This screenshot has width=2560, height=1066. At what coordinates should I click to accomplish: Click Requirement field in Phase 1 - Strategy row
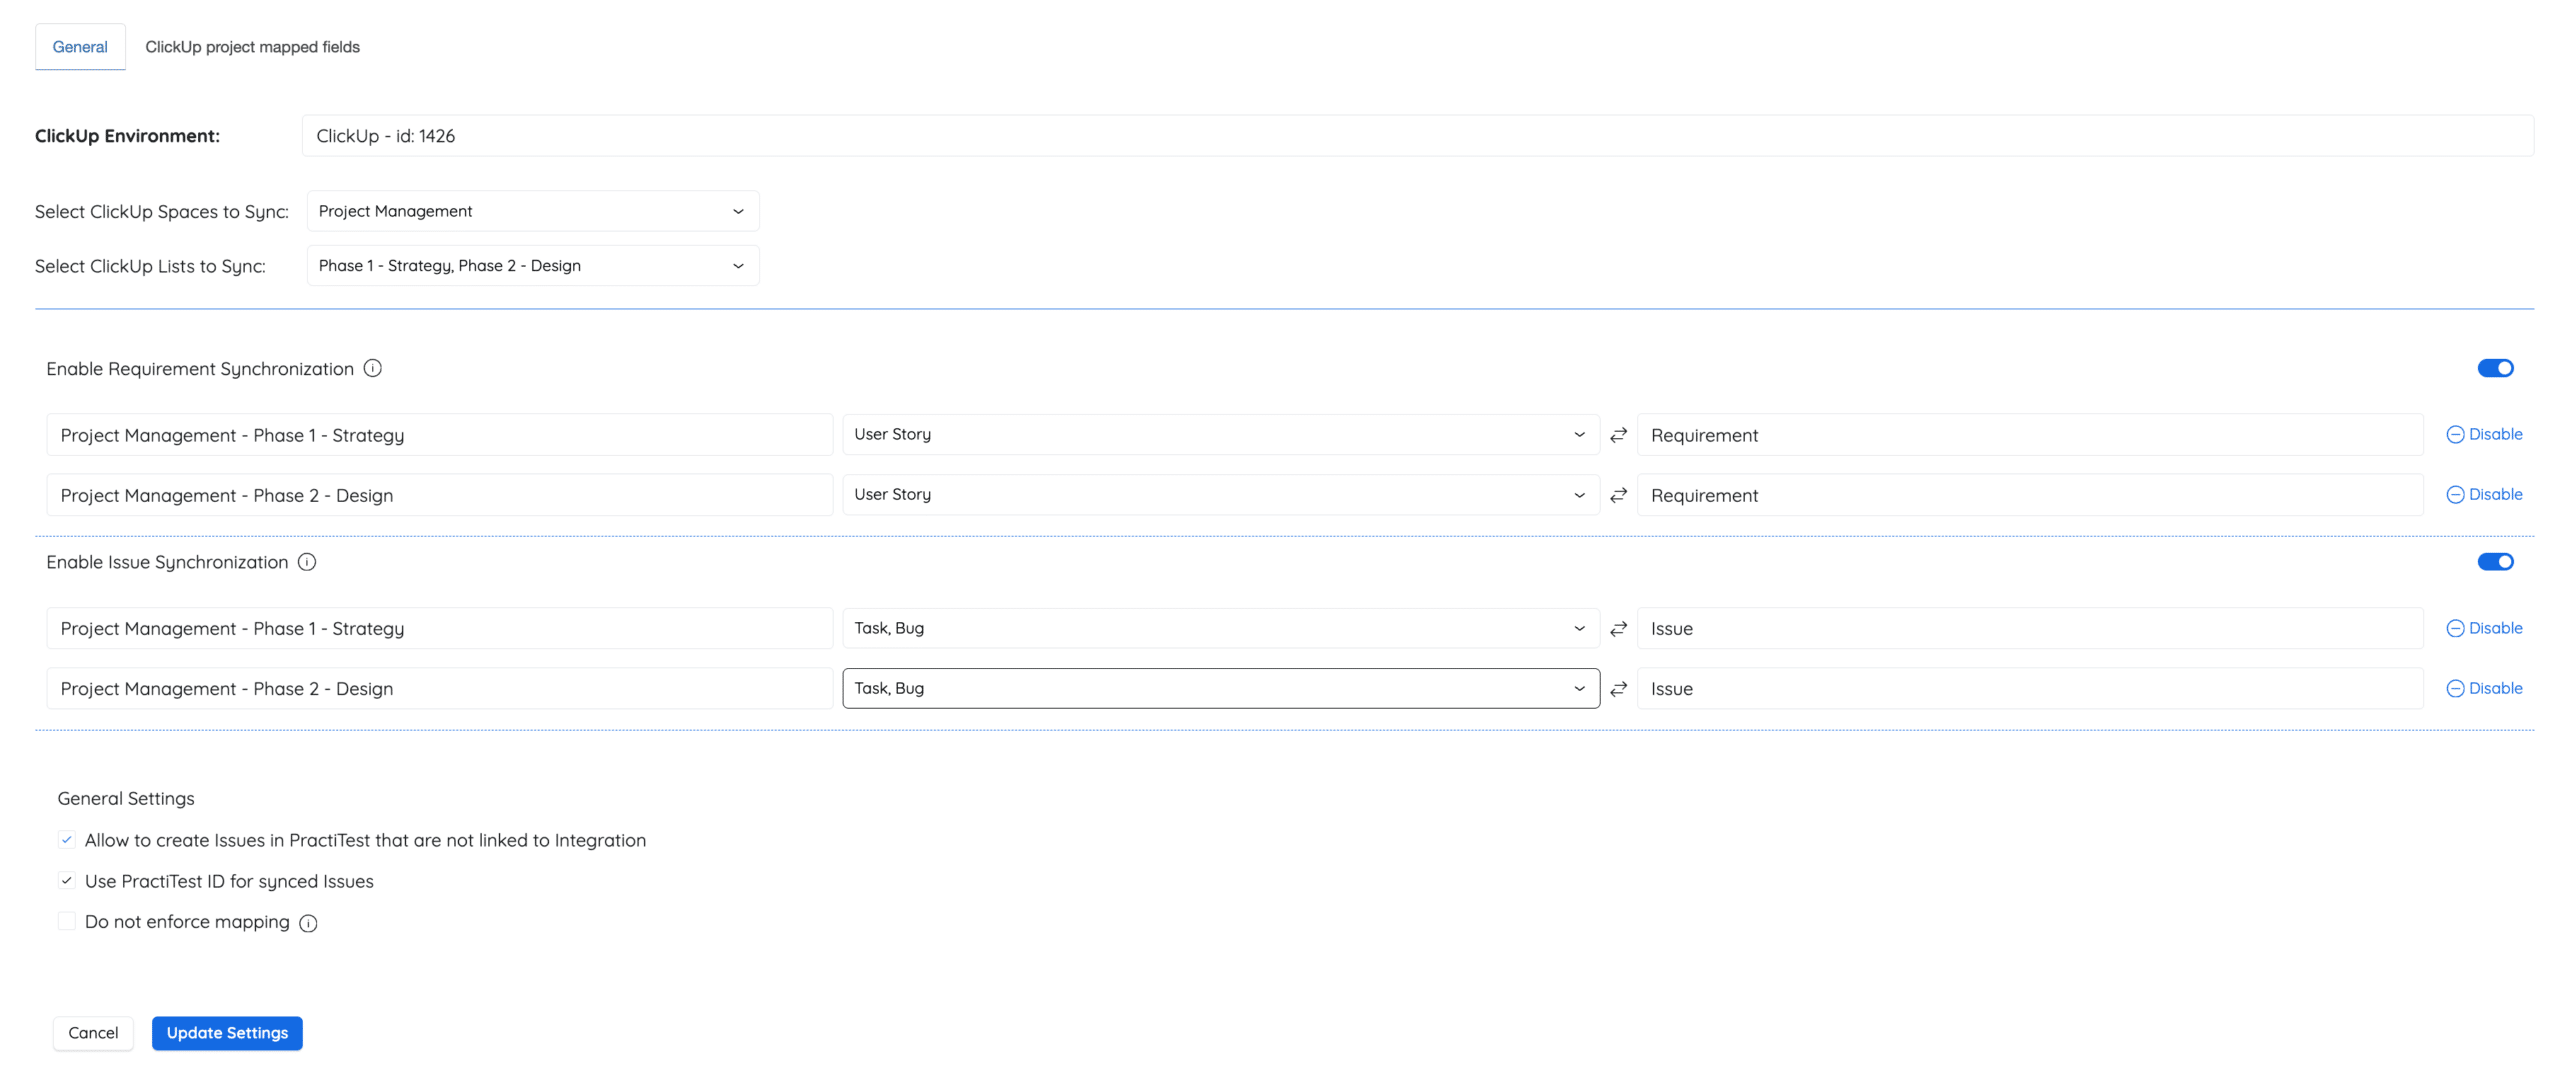click(x=2029, y=435)
